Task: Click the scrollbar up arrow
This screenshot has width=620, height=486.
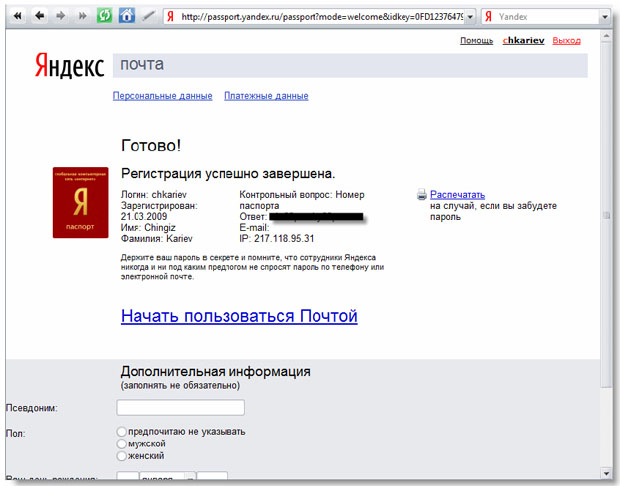Action: click(x=606, y=36)
